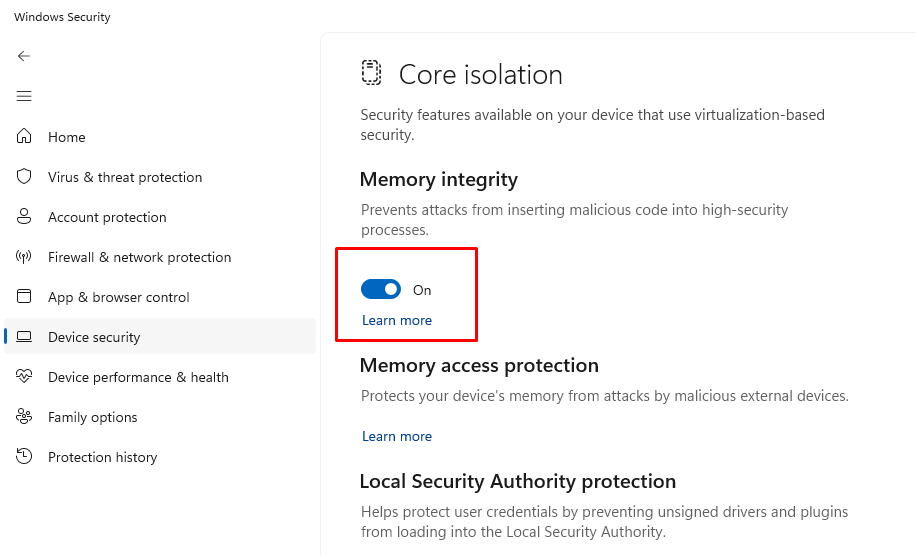Click the Core isolation page title
Viewport: 916px width, 556px height.
coord(480,75)
